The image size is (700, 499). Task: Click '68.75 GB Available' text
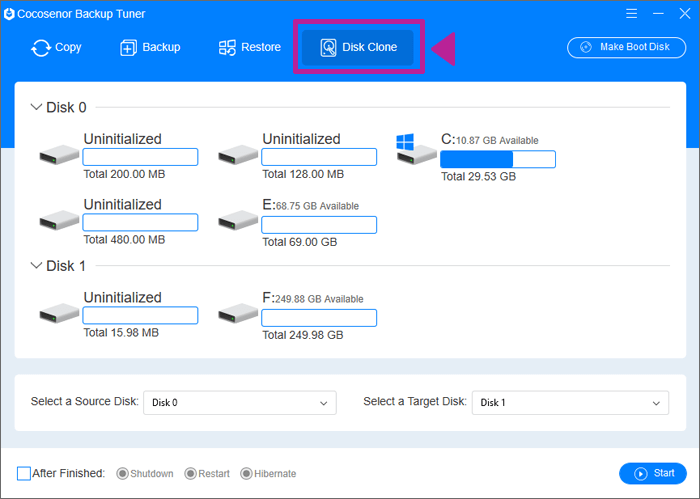point(317,206)
